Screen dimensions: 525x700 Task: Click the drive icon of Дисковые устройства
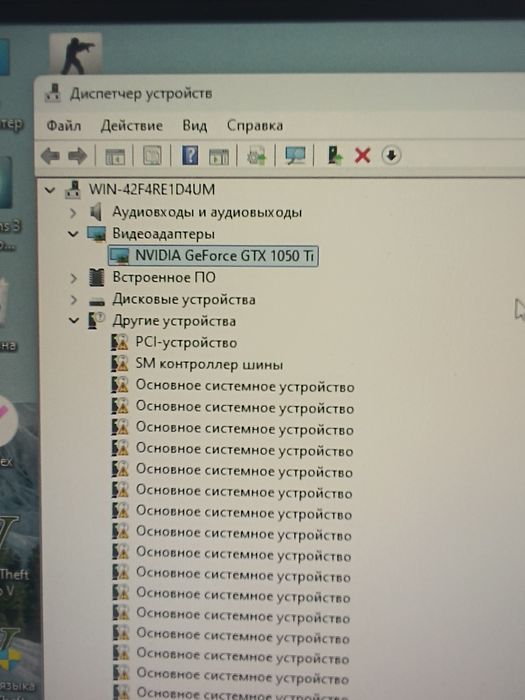96,300
